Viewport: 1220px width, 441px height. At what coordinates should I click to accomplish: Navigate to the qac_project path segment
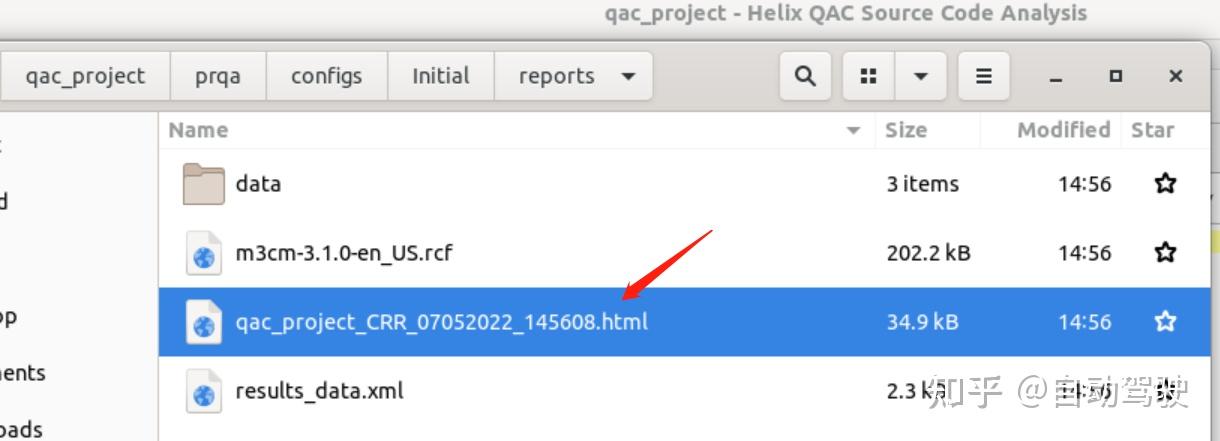tap(85, 76)
